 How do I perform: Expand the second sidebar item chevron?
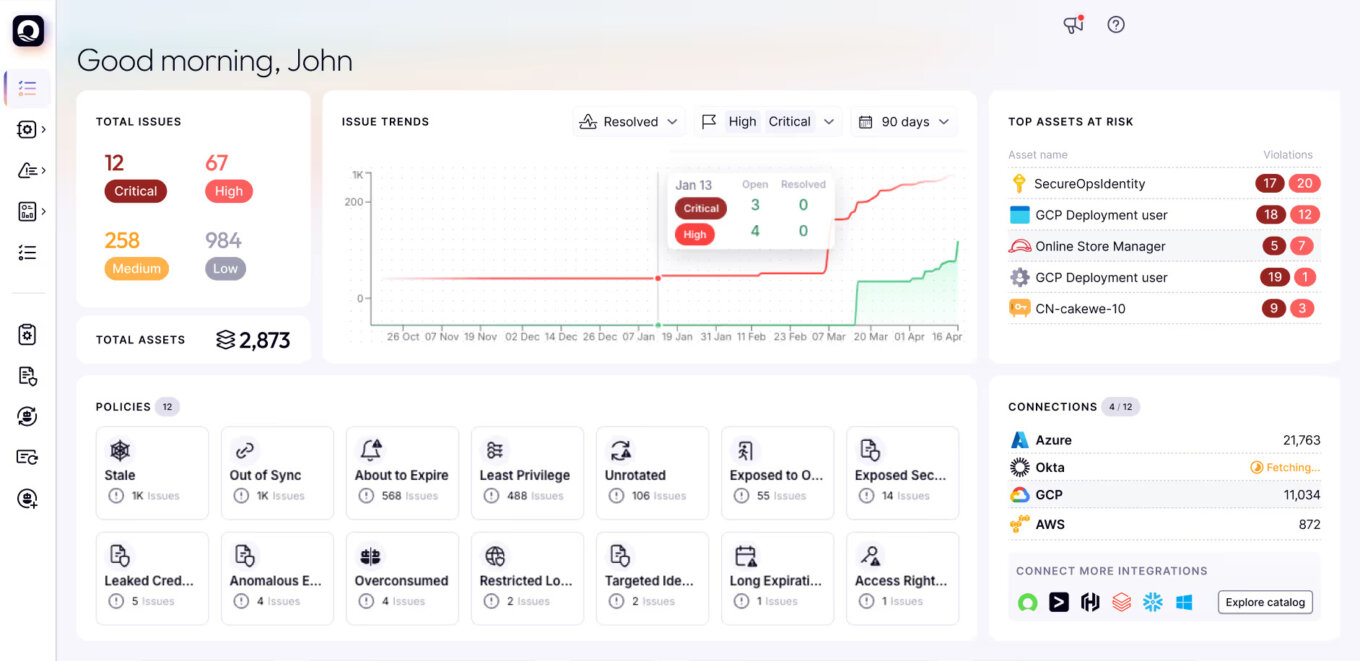(x=44, y=129)
